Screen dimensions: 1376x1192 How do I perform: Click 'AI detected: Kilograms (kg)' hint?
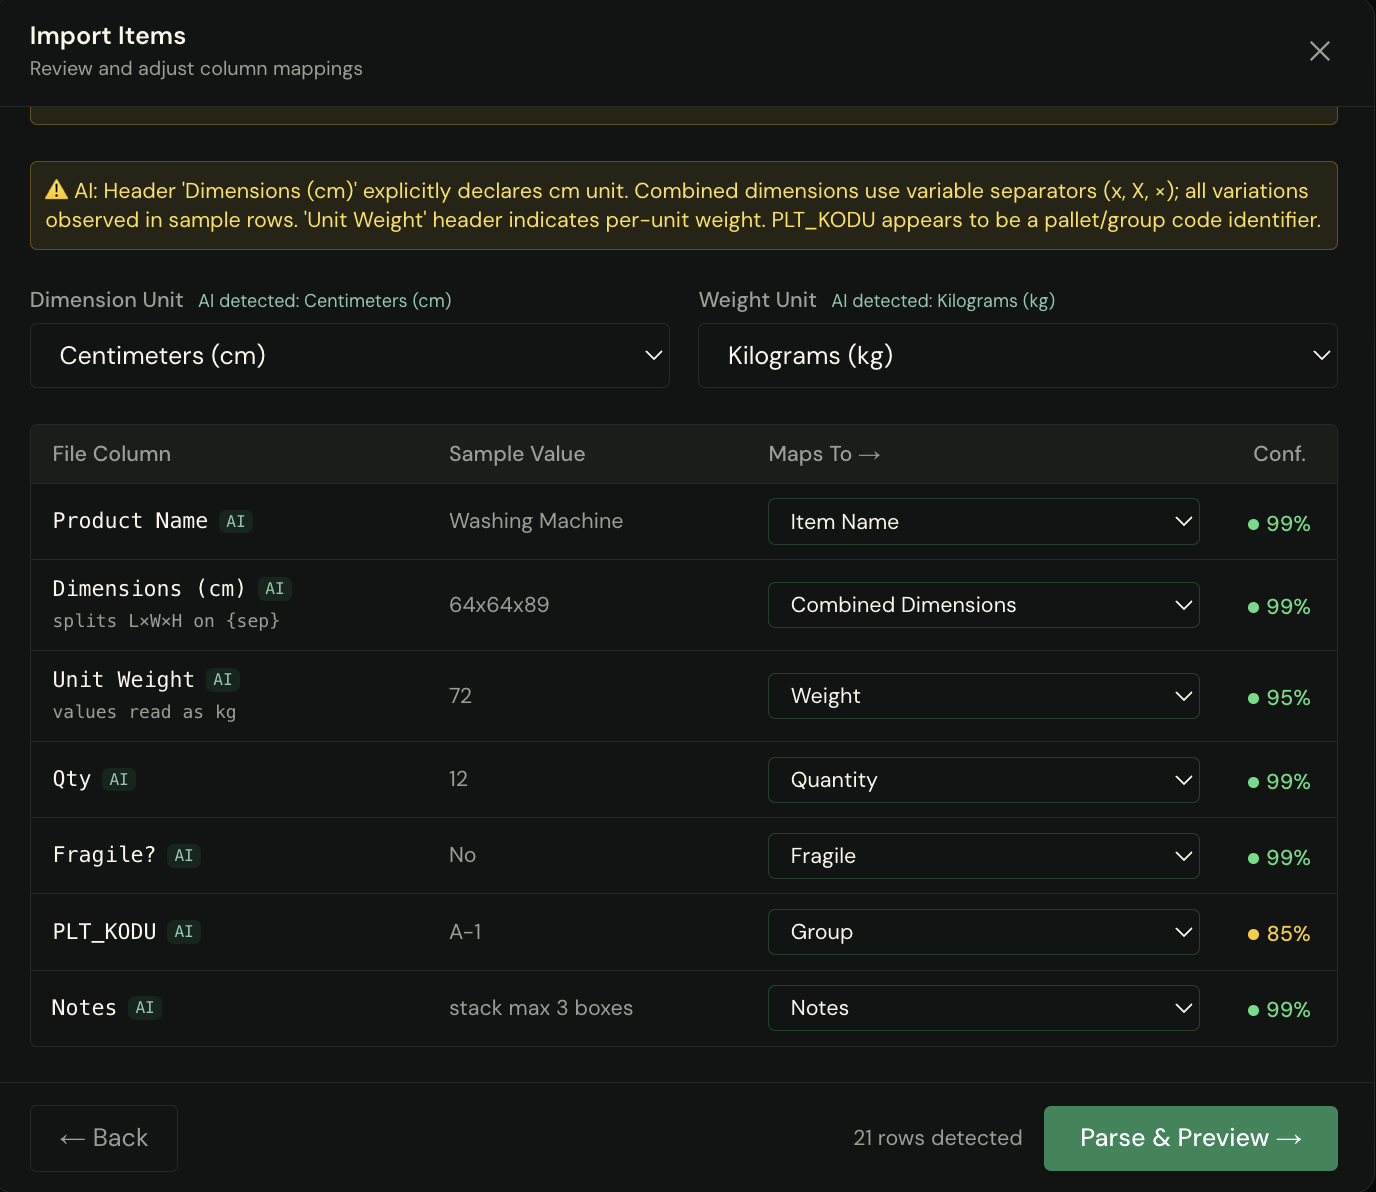click(x=943, y=301)
